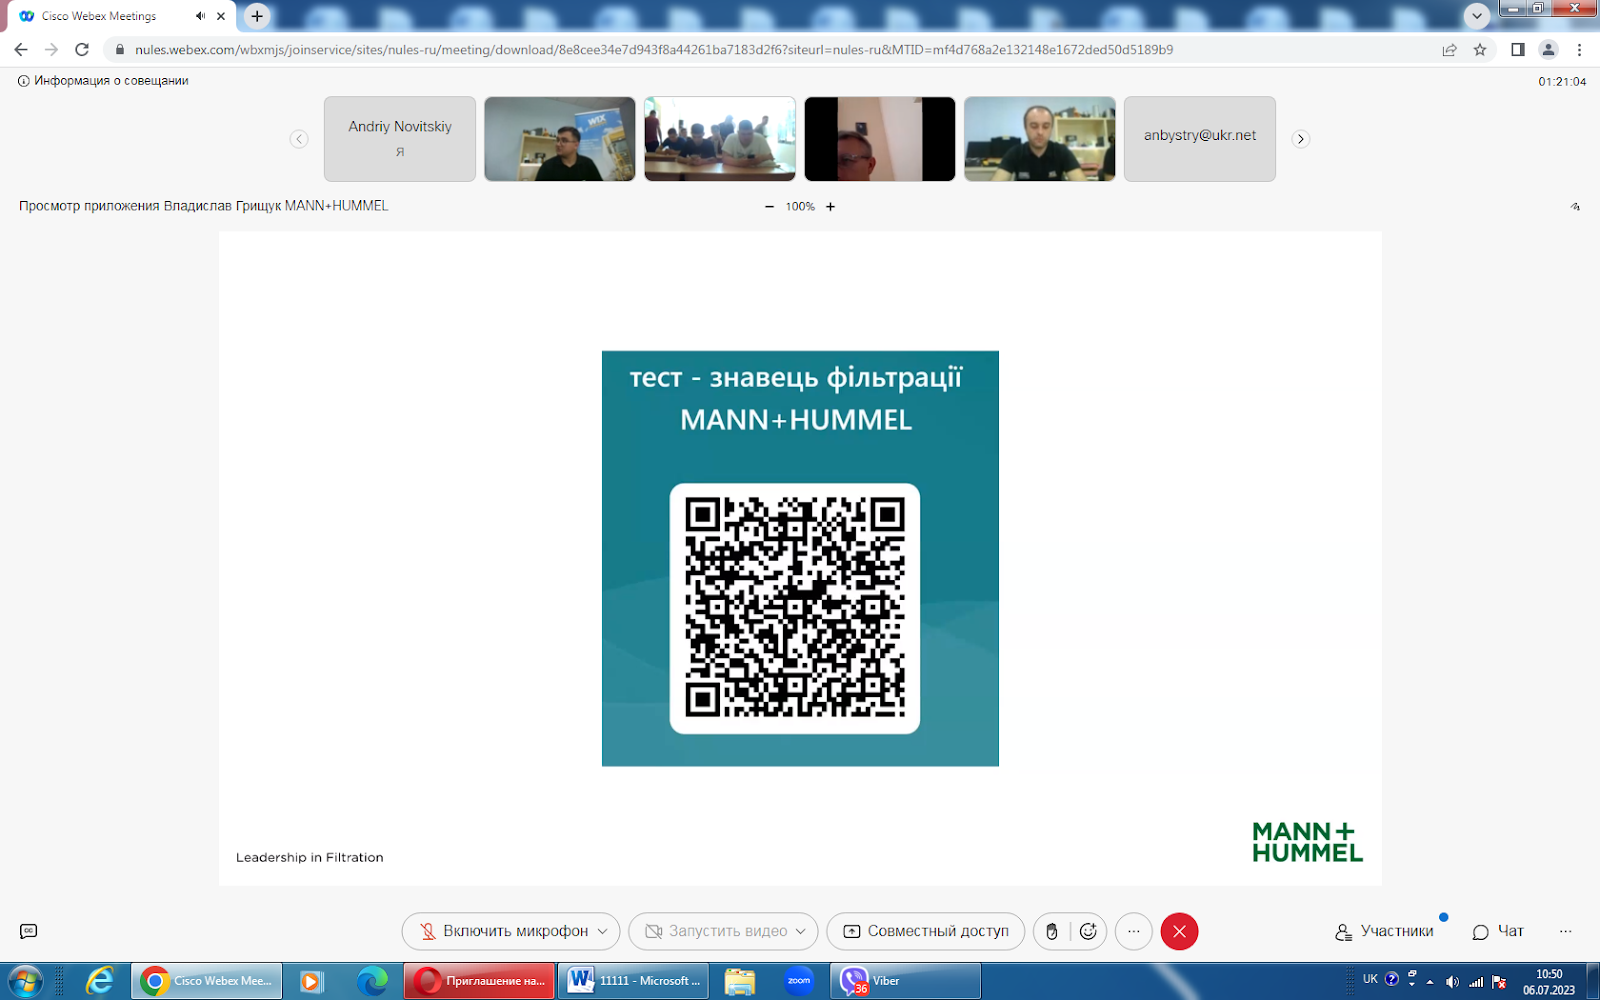Open Windows Start menu
This screenshot has width=1600, height=1000.
click(25, 981)
